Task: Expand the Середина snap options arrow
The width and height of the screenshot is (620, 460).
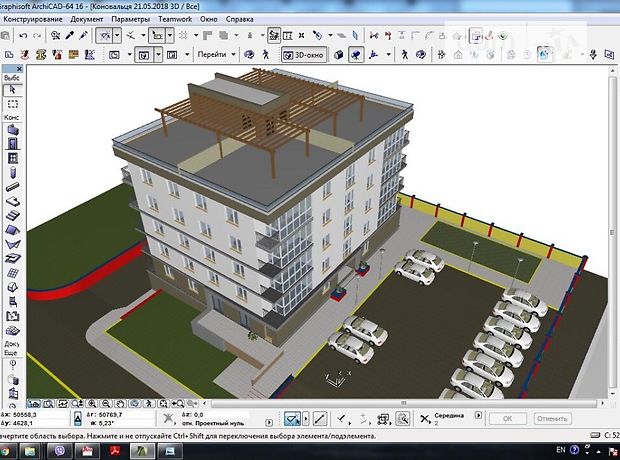Action: click(478, 415)
